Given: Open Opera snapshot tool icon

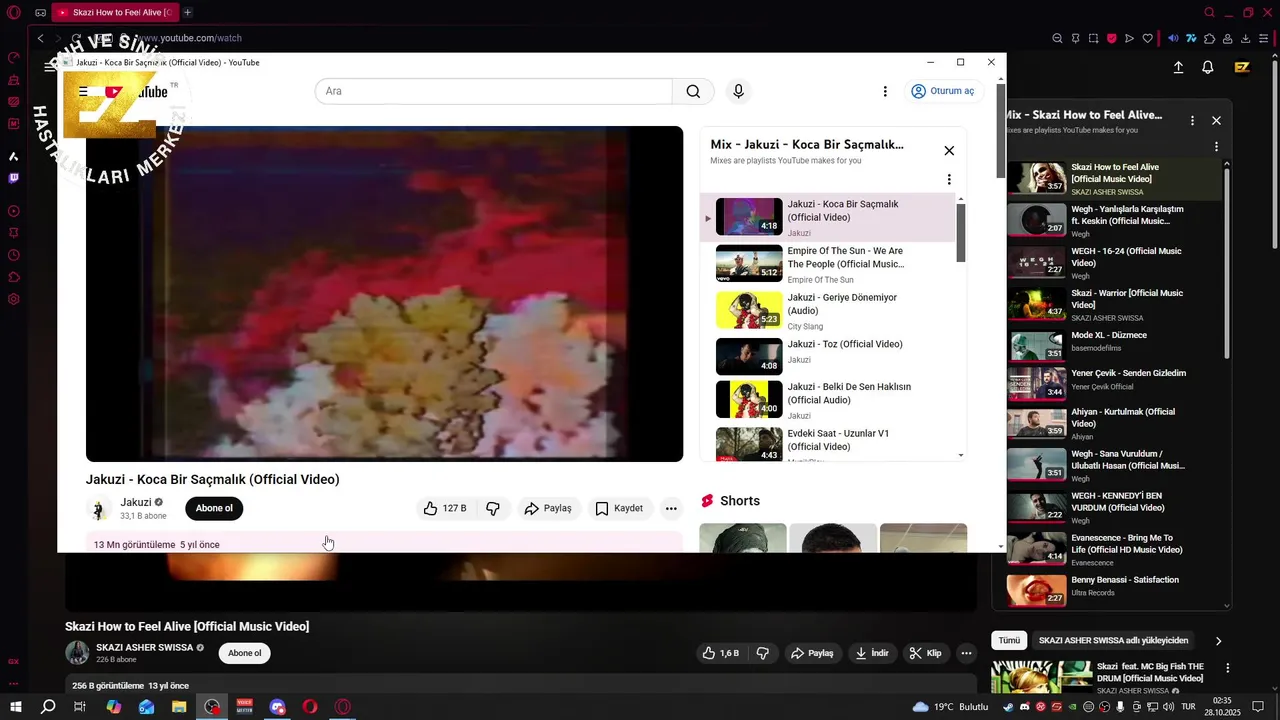Looking at the screenshot, I should point(1093,38).
